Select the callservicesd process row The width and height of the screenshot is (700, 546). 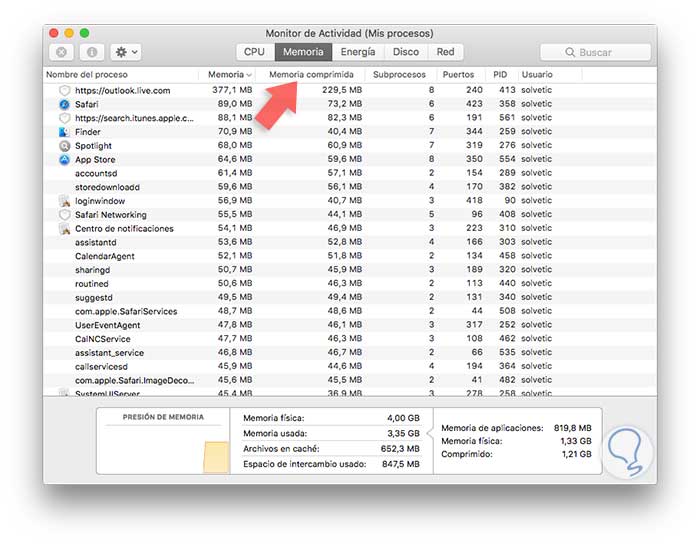tap(350, 367)
